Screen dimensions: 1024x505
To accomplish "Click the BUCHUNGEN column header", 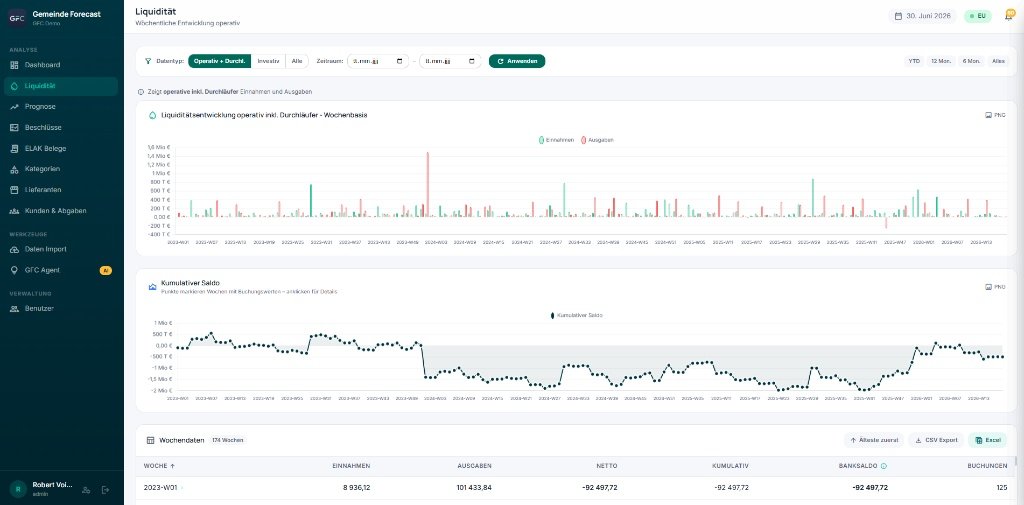I will coord(987,466).
